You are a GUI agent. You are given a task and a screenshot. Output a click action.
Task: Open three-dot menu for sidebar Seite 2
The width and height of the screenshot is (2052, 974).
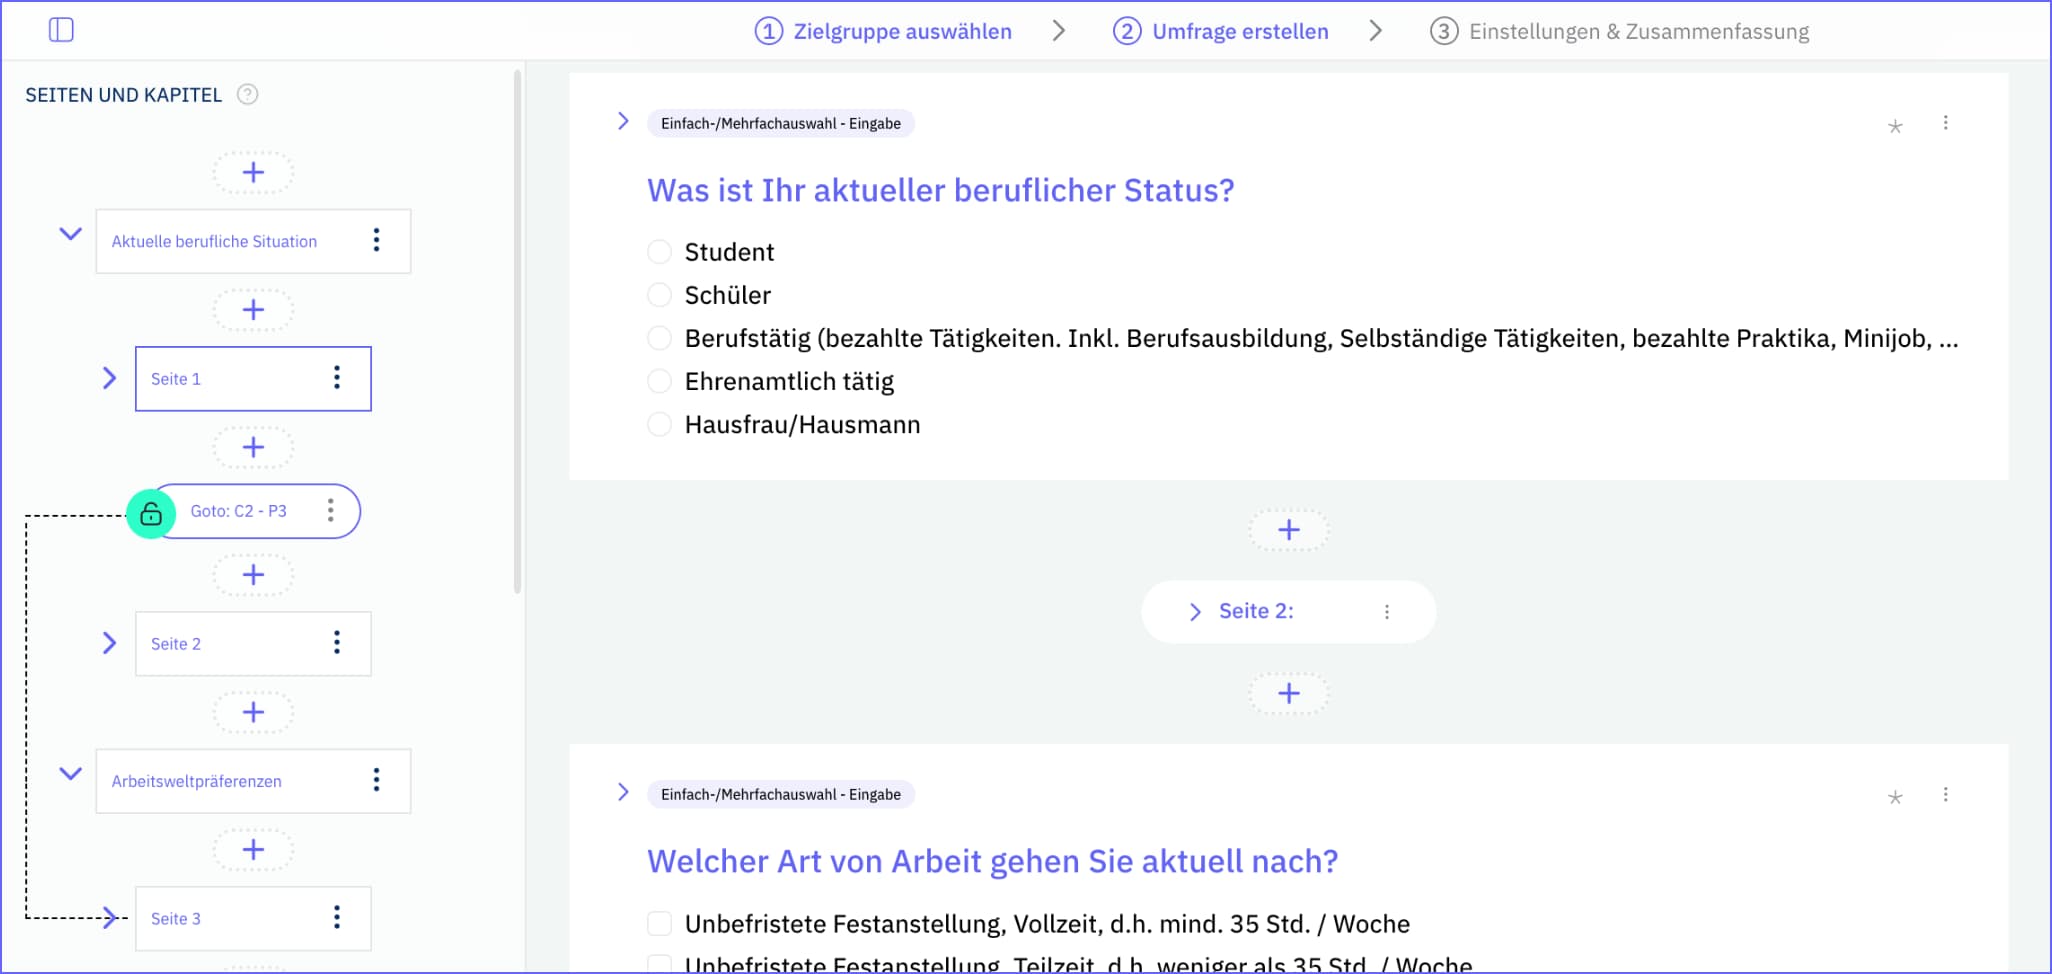[x=337, y=642]
